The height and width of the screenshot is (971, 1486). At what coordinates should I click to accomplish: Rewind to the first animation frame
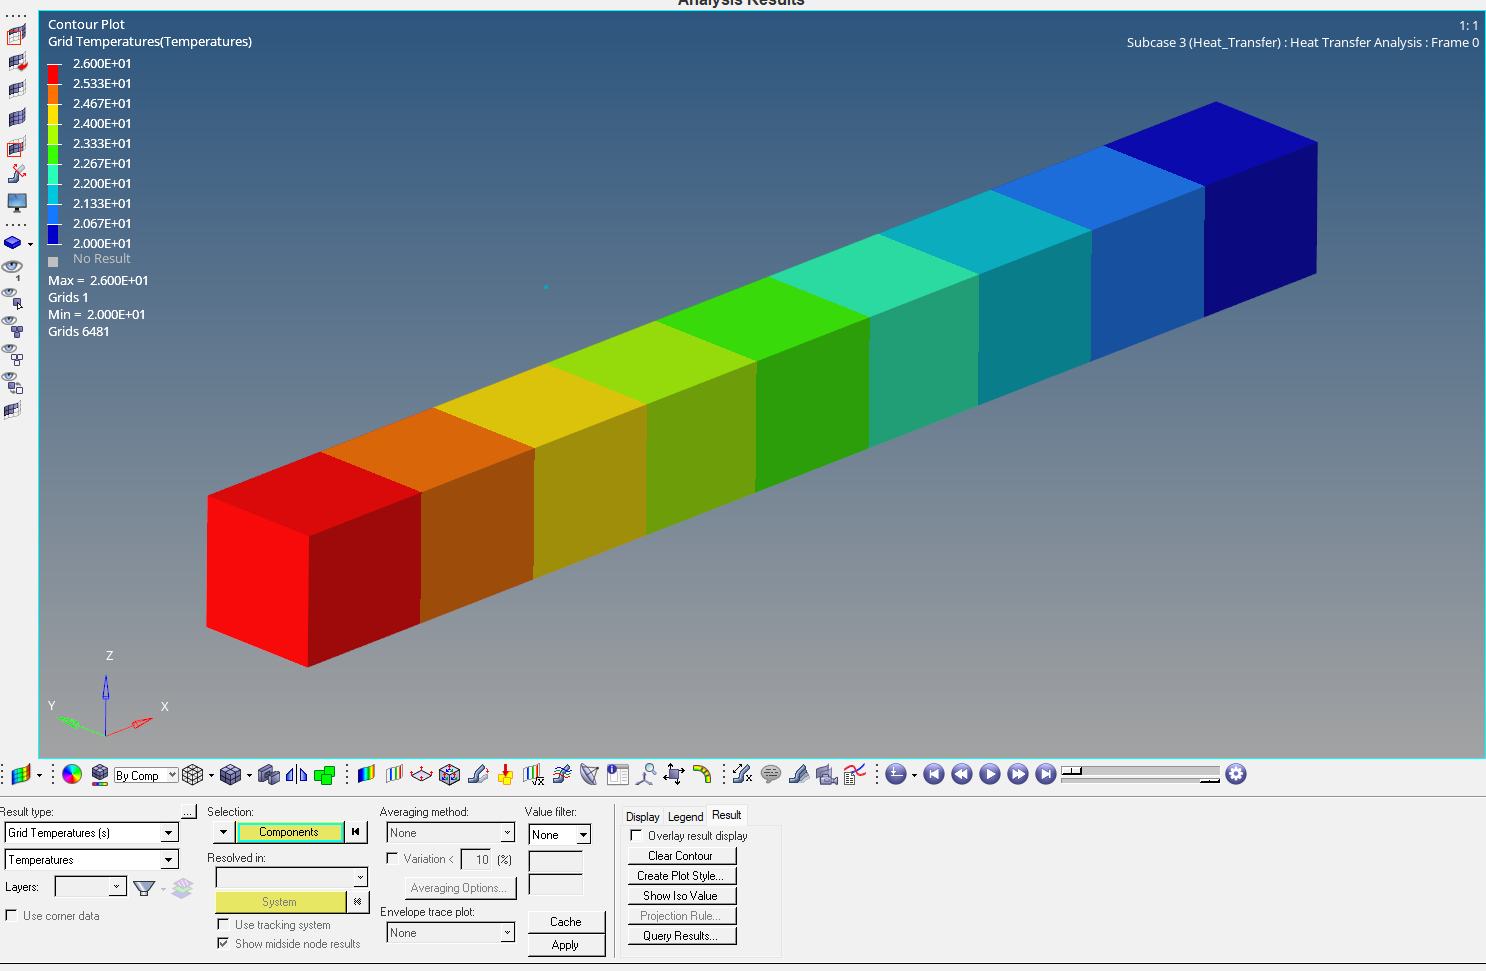pos(933,774)
